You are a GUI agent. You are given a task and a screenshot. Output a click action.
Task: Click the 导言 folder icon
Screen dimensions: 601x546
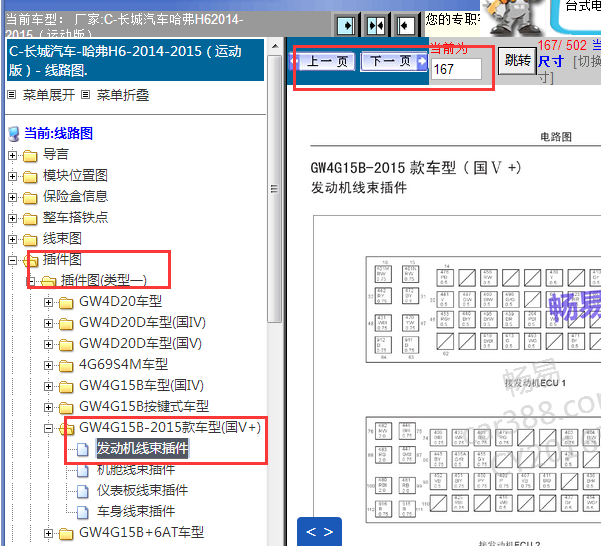coord(30,156)
